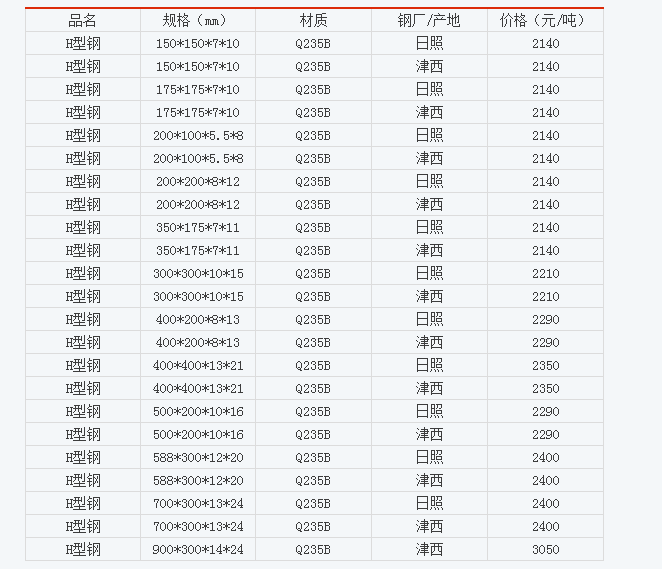This screenshot has height=569, width=662.
Task: Click price 2140 in the 350*175*7*11 津西 row
Action: point(545,250)
